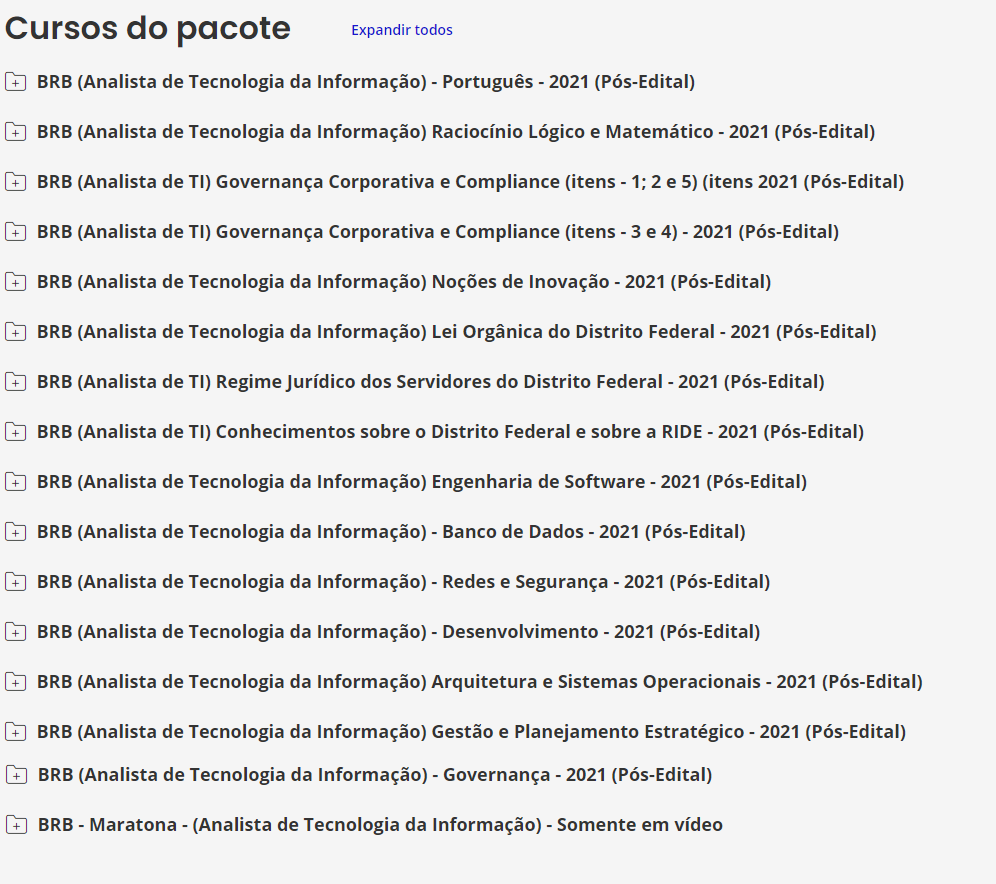
Task: Open Raciocínio Lógico e Matemático course title
Action: [456, 132]
